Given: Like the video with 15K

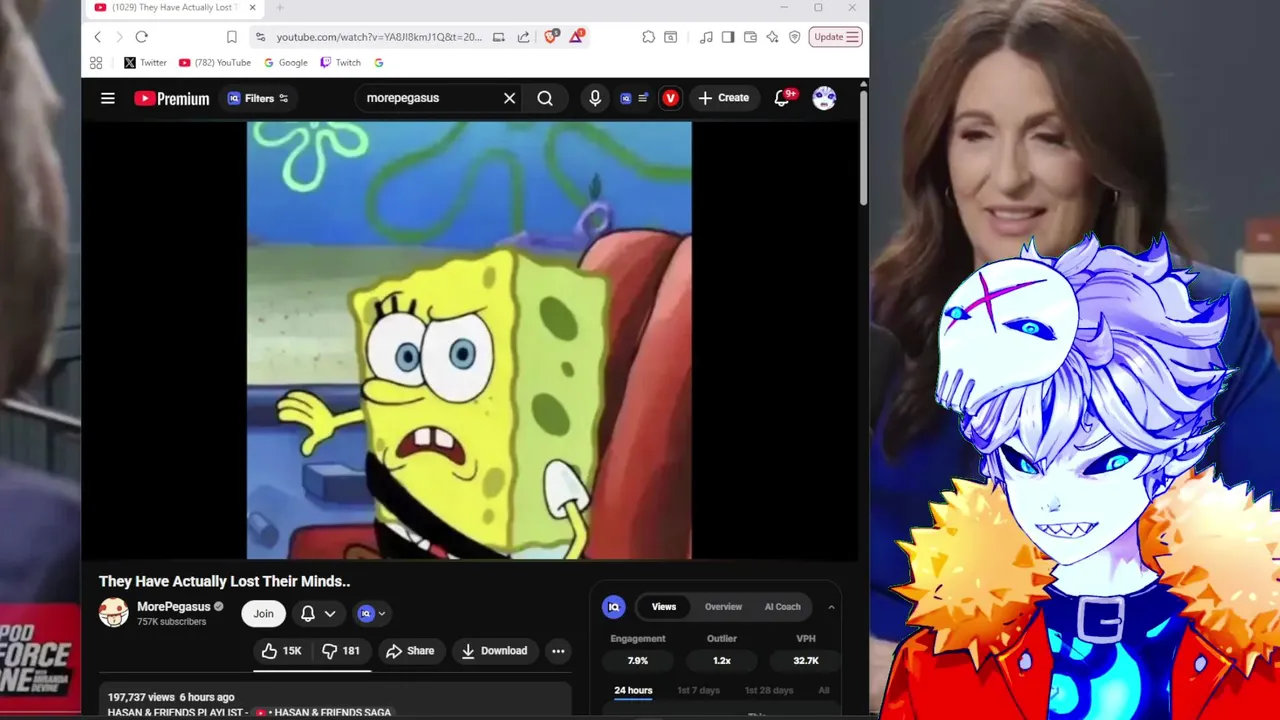Looking at the screenshot, I should point(281,651).
